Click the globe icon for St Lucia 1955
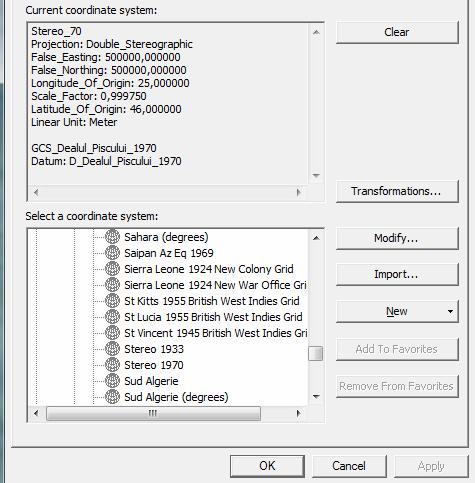 112,317
